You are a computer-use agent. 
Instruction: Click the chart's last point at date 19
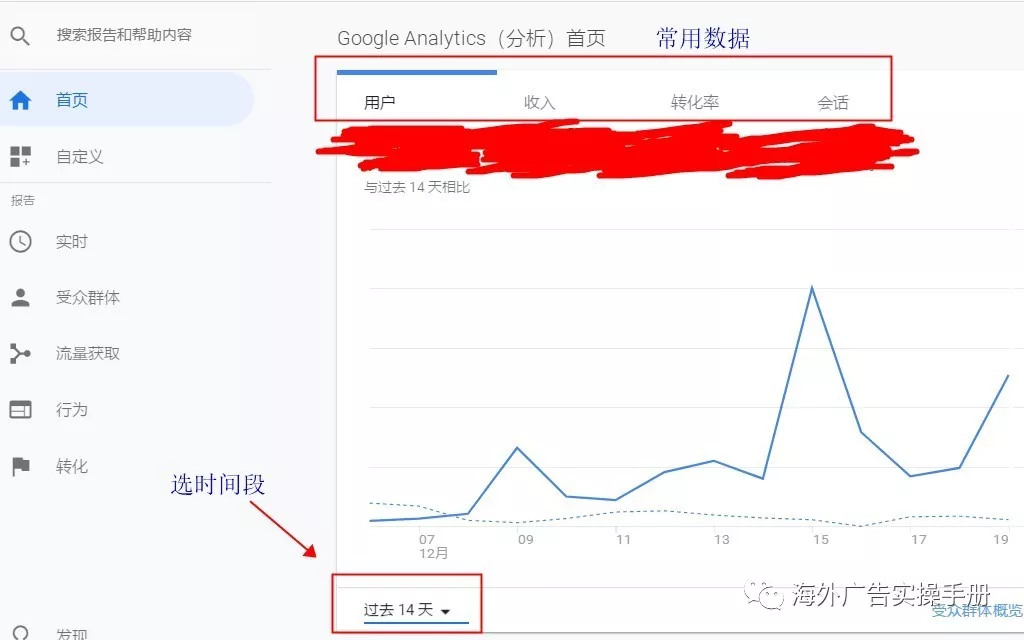click(x=1007, y=376)
